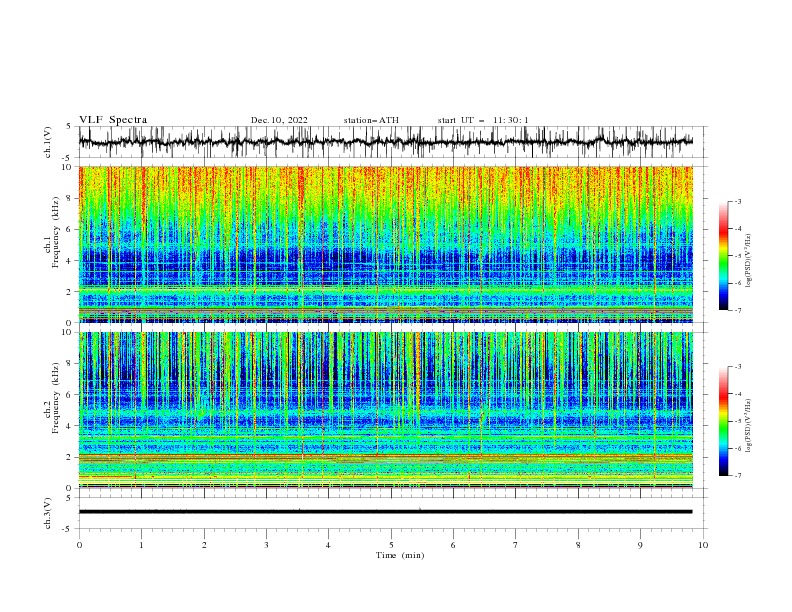Click the time axis tick label "3"
Viewport: 792px width, 612px height.
pos(266,545)
